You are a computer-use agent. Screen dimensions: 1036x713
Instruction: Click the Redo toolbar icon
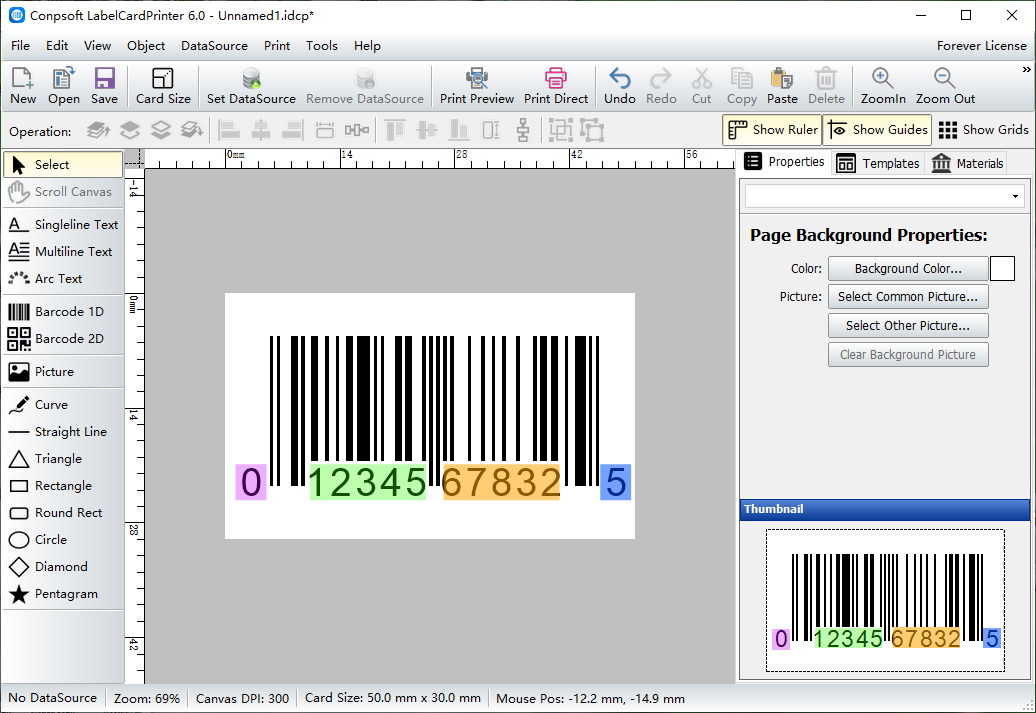click(661, 86)
